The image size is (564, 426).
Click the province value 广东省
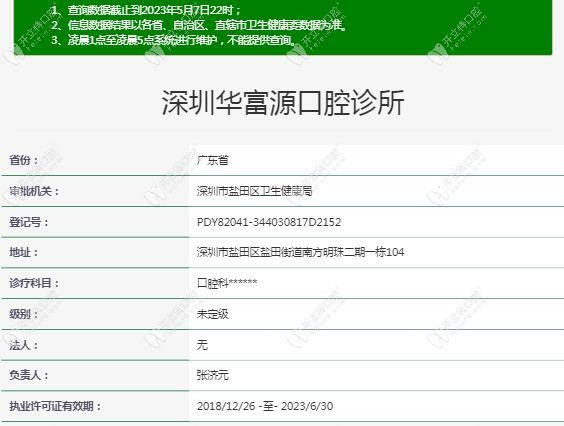coord(213,160)
